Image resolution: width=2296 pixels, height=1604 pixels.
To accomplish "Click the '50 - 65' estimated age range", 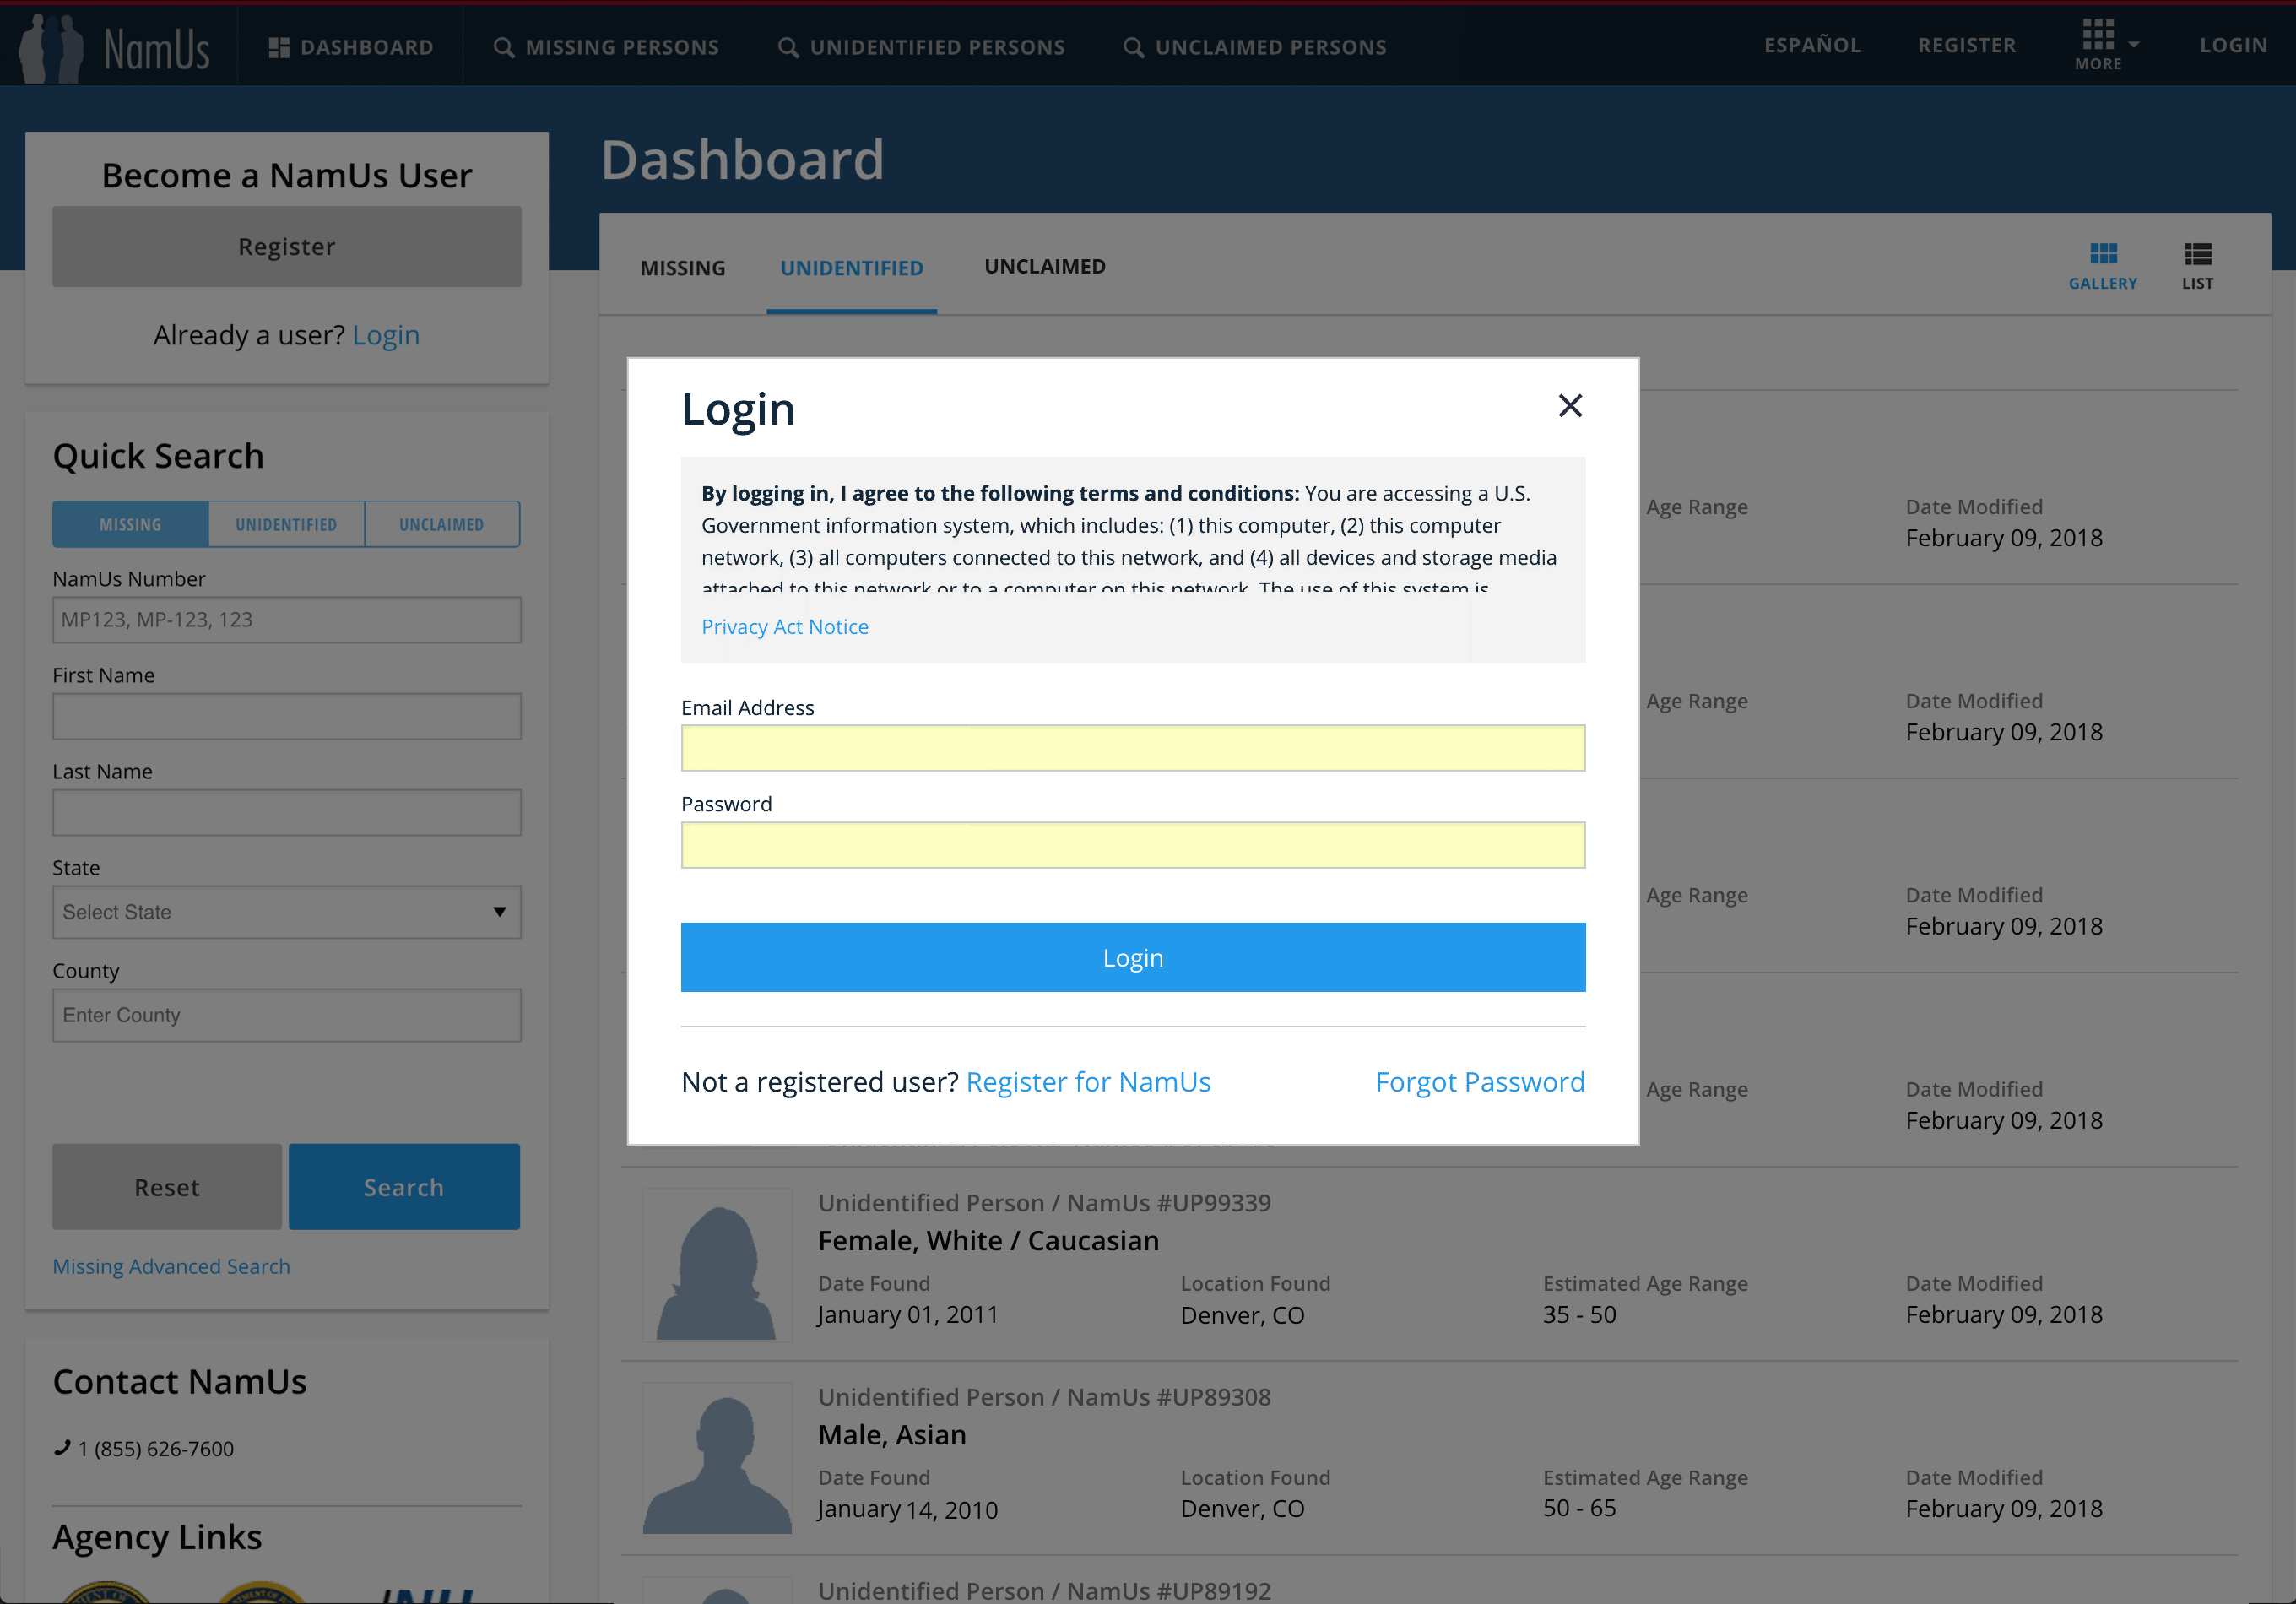I will [1580, 1508].
